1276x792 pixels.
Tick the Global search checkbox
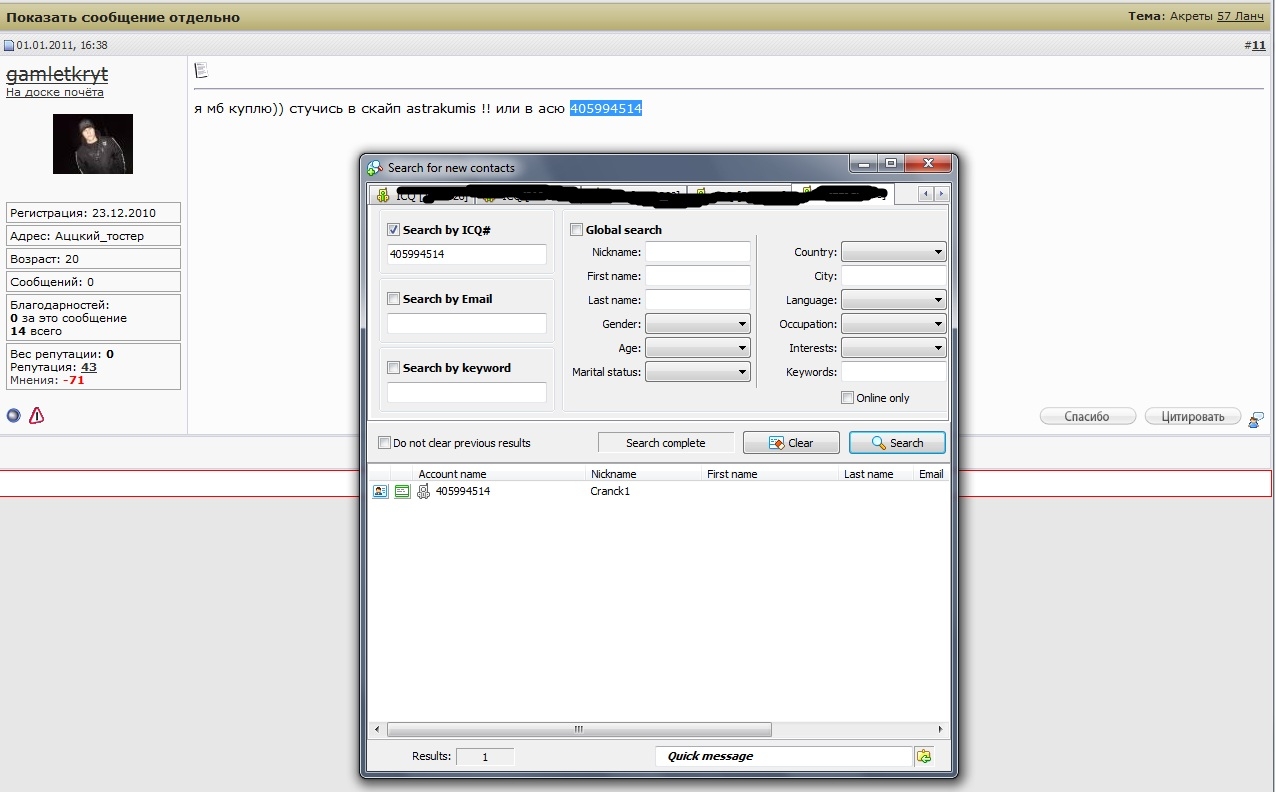coord(576,230)
